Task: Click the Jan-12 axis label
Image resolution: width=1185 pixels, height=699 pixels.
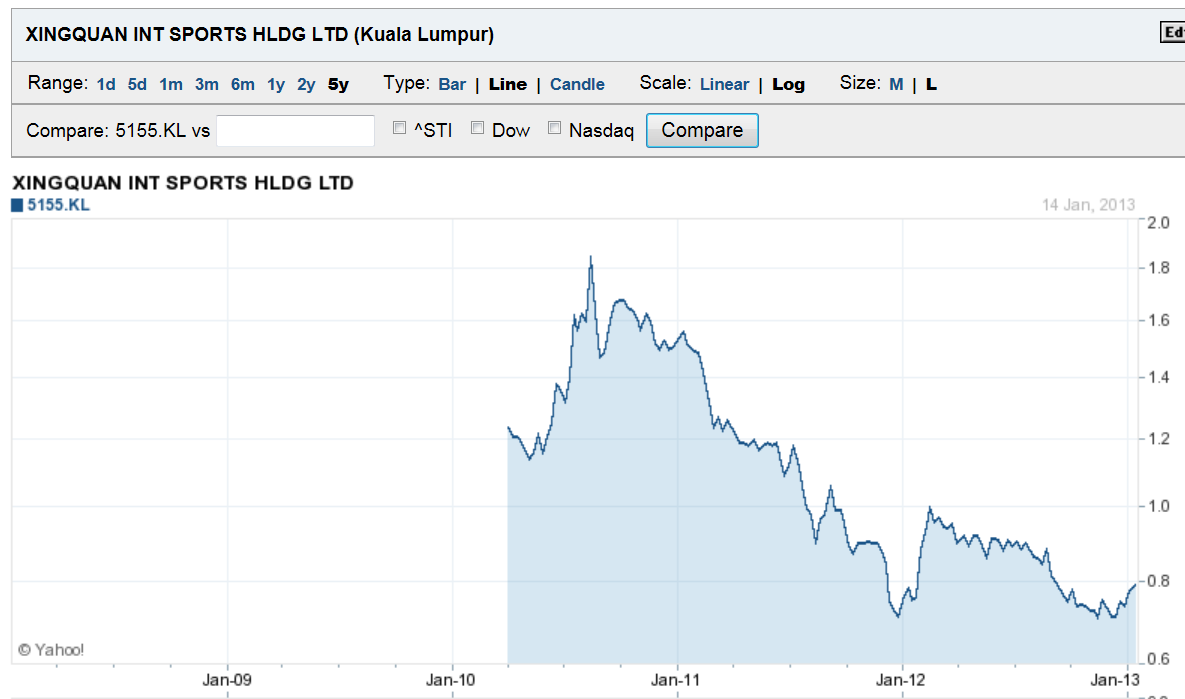Action: [900, 679]
